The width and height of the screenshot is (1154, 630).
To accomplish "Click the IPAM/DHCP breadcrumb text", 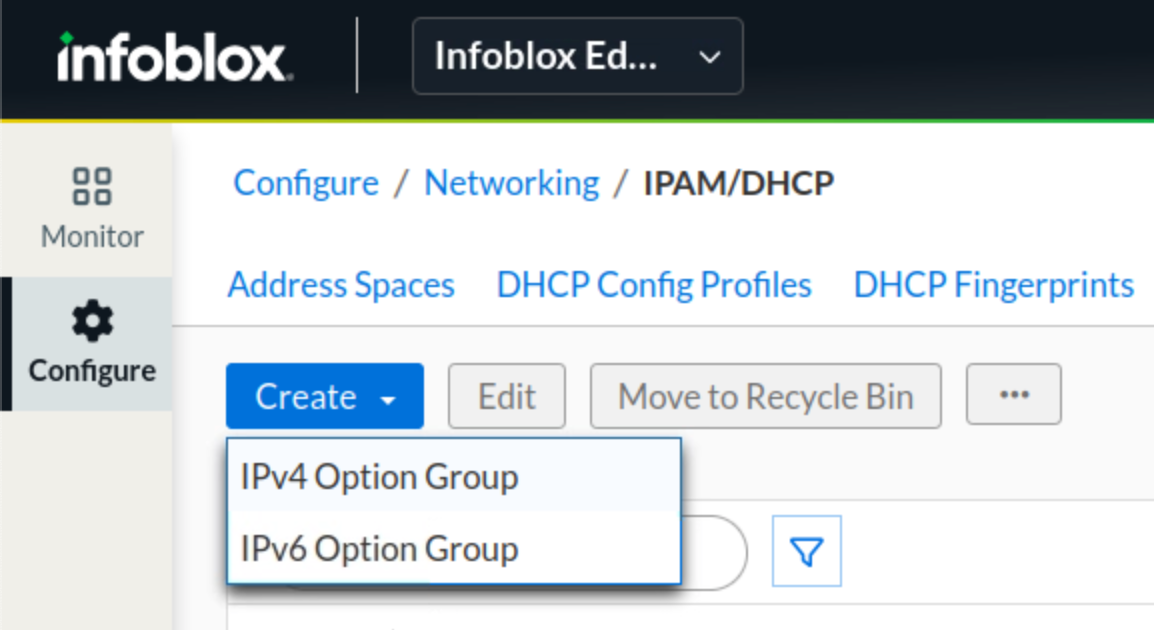I will pos(738,183).
